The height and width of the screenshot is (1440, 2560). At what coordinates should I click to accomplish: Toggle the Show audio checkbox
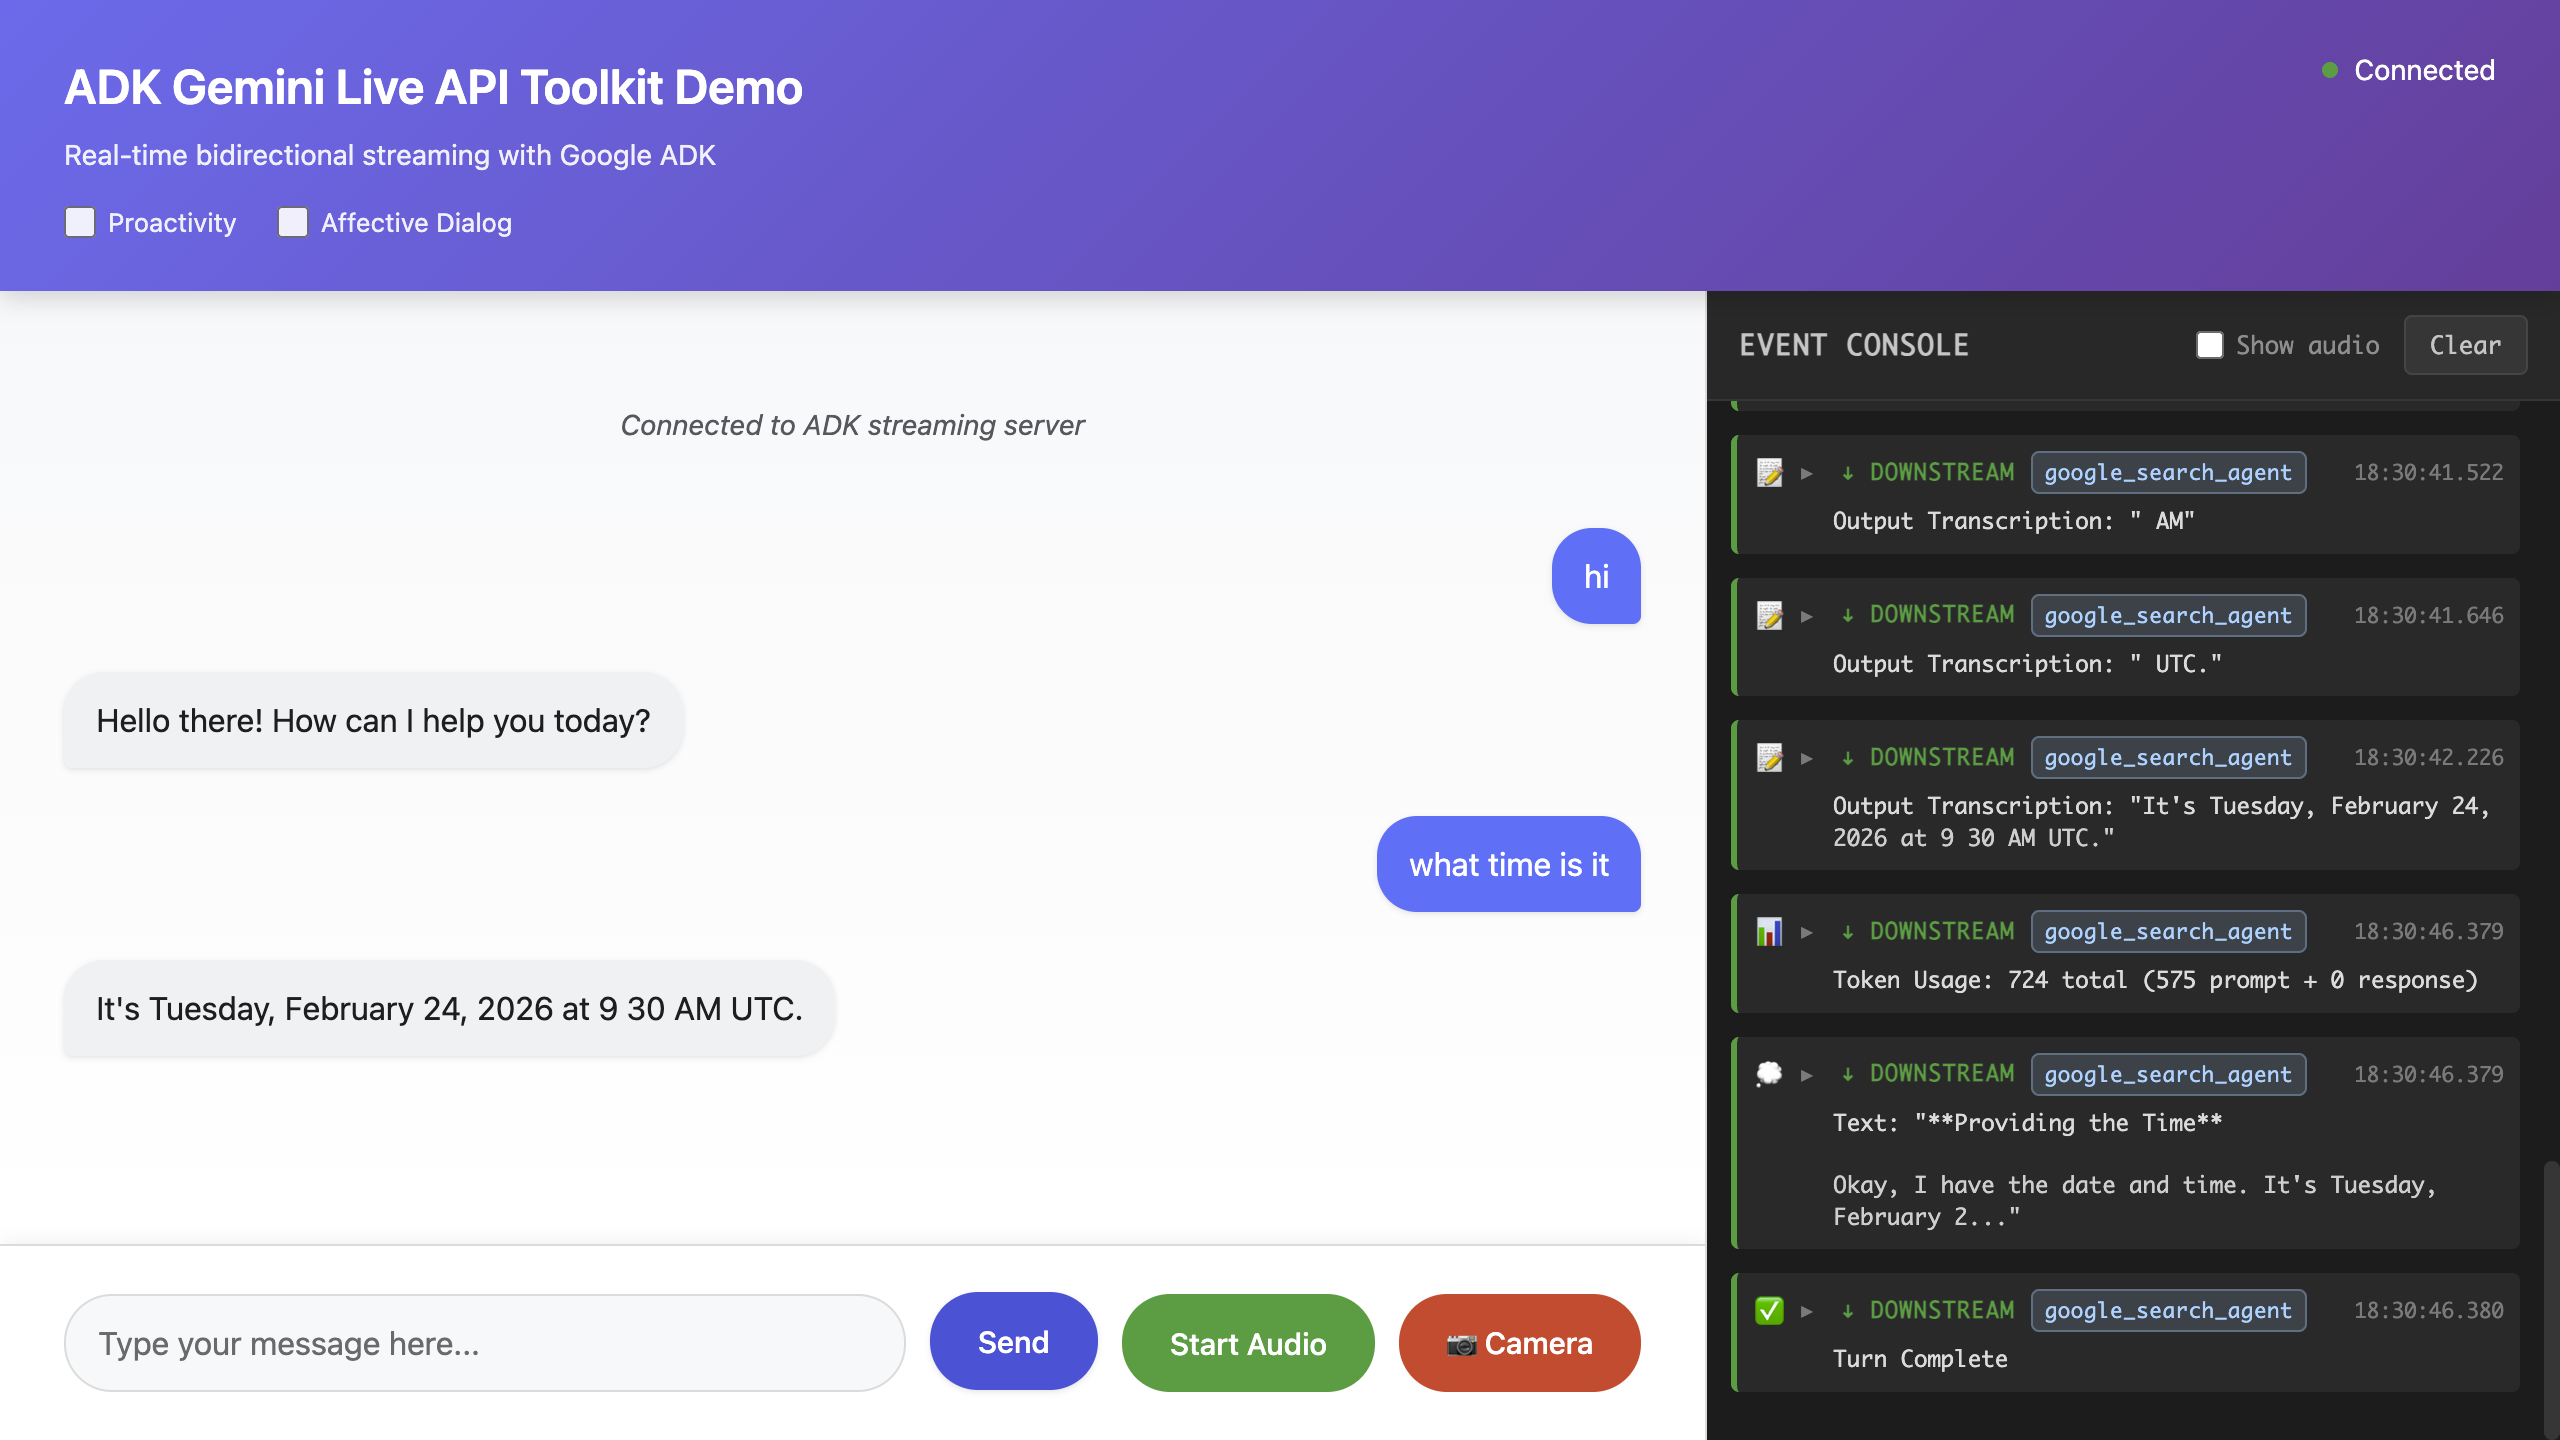tap(2209, 345)
